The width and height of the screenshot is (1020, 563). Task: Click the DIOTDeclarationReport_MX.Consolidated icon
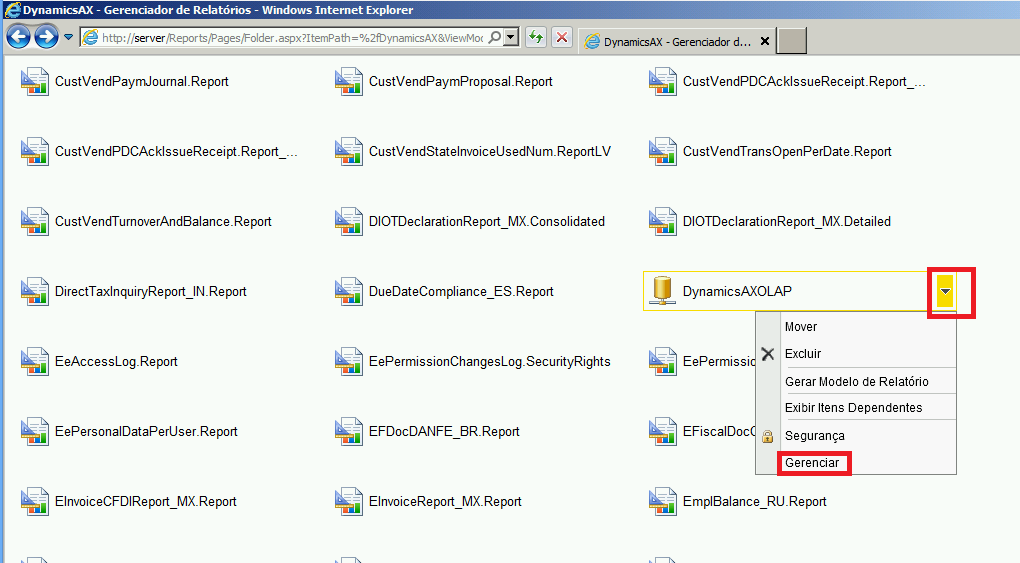(349, 222)
